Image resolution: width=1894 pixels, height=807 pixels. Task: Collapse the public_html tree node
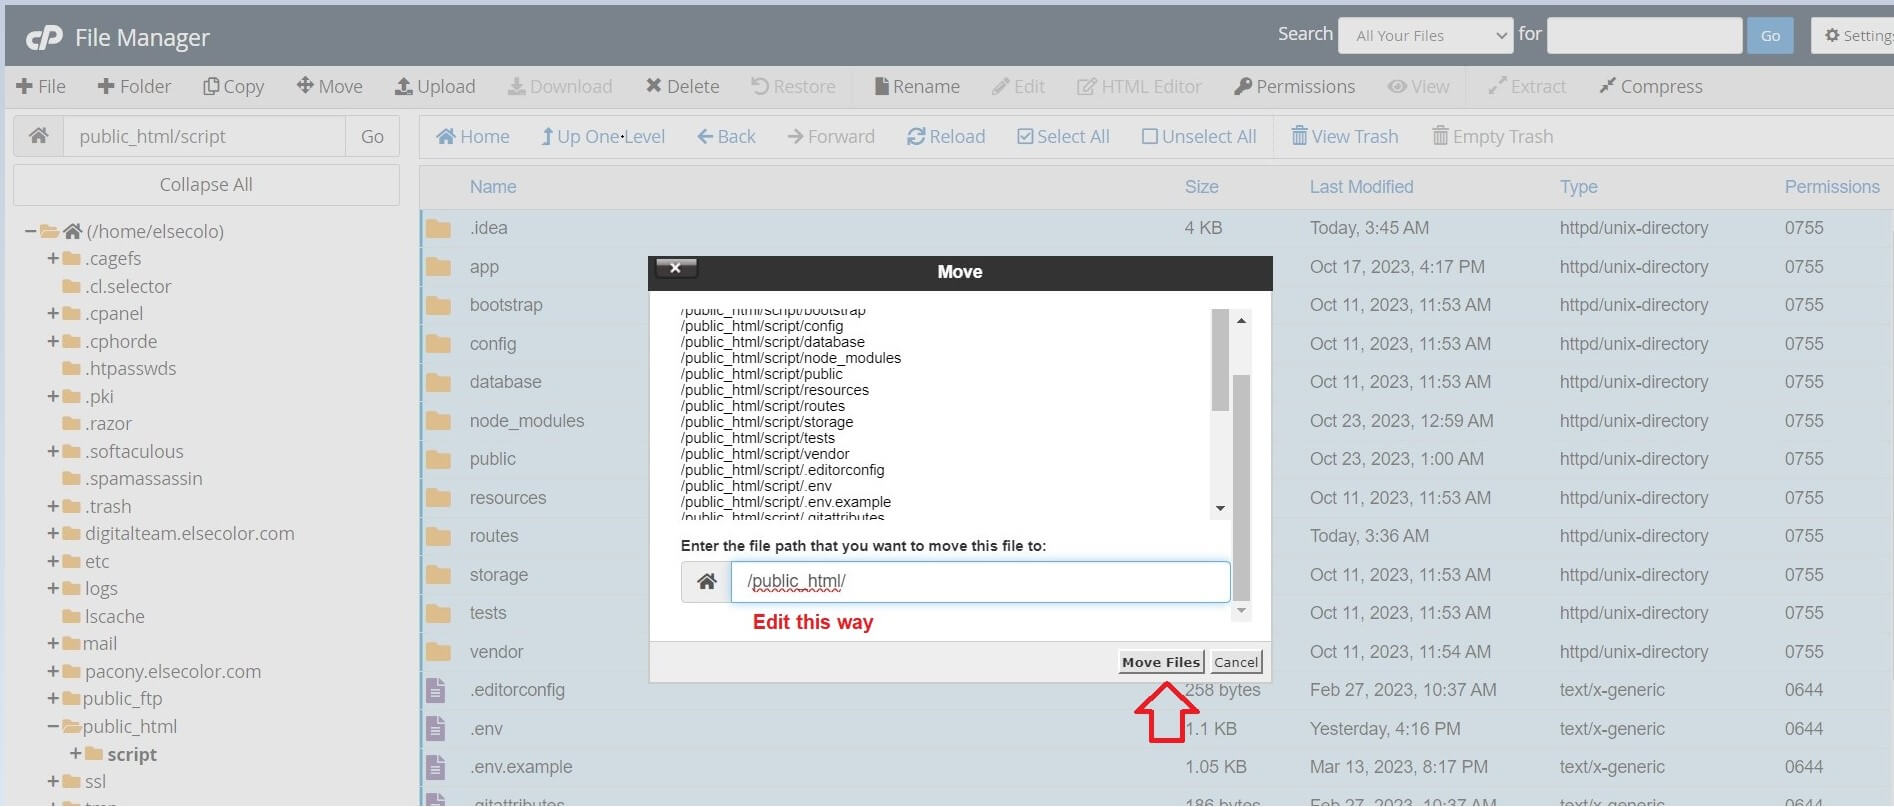click(53, 727)
